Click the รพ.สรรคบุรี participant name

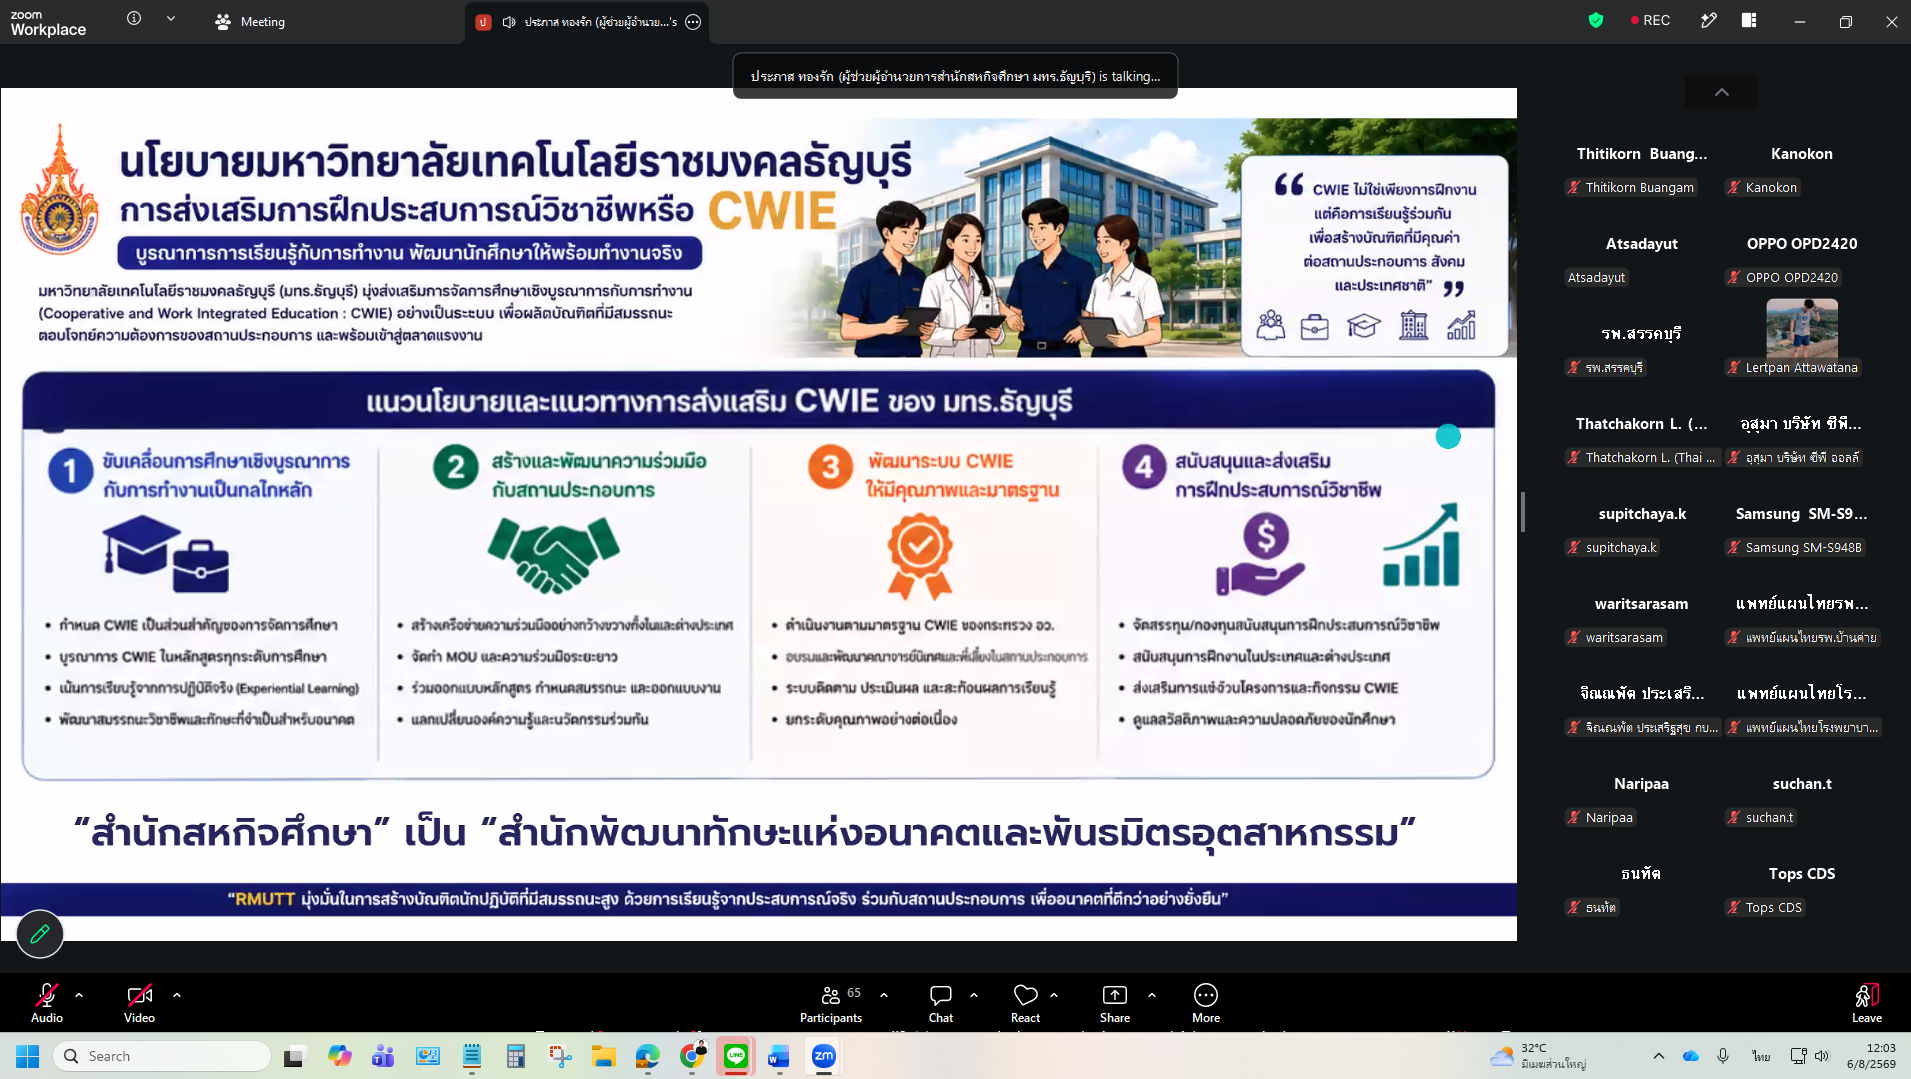tap(1641, 334)
